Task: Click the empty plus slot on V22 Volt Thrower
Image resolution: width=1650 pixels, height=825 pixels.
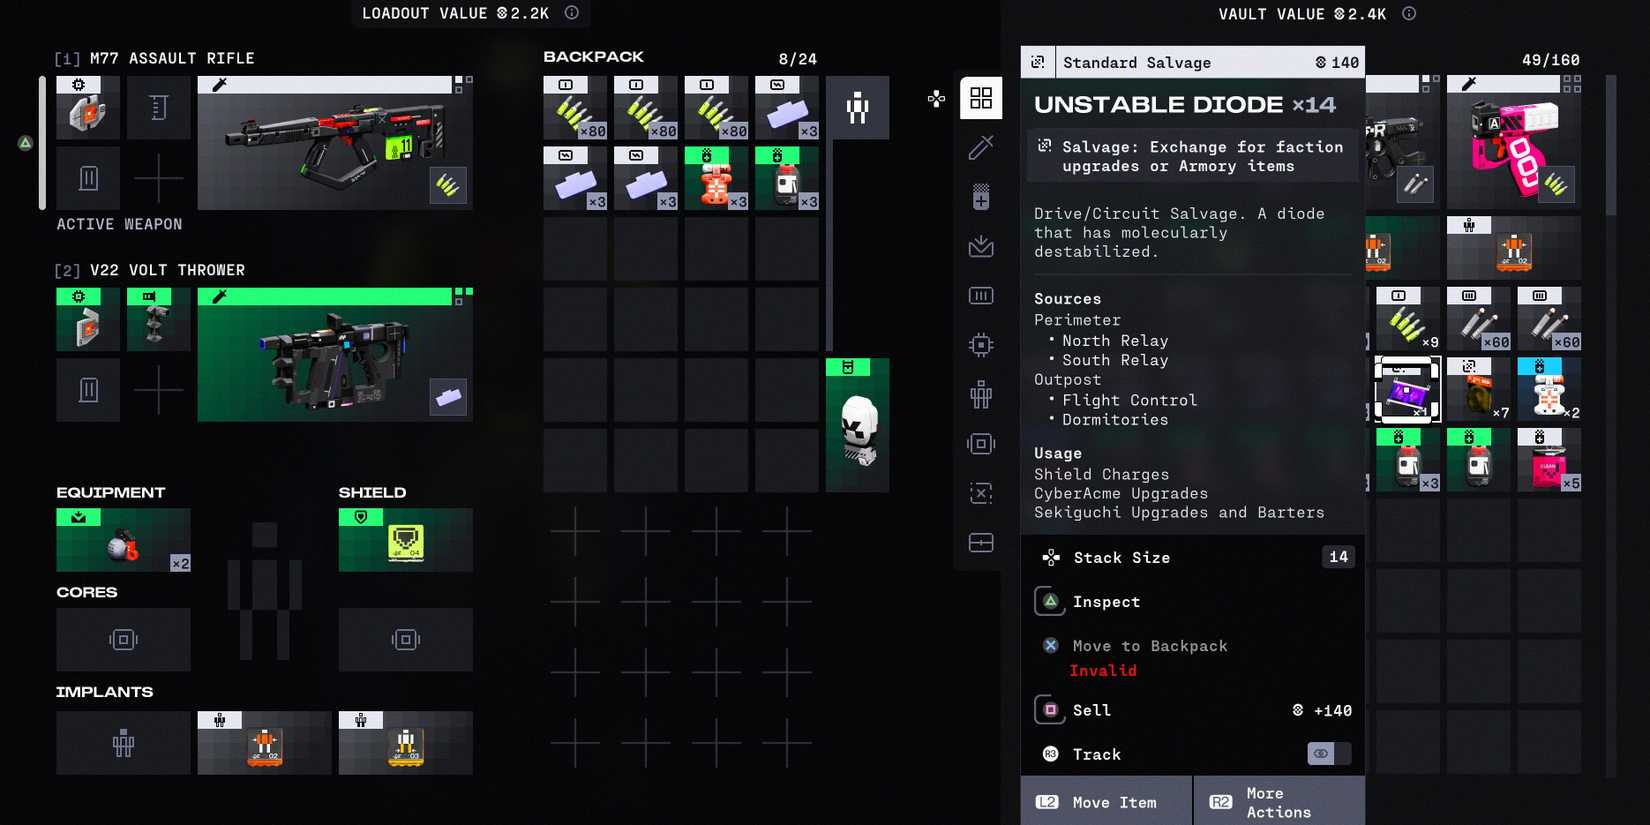Action: click(158, 390)
